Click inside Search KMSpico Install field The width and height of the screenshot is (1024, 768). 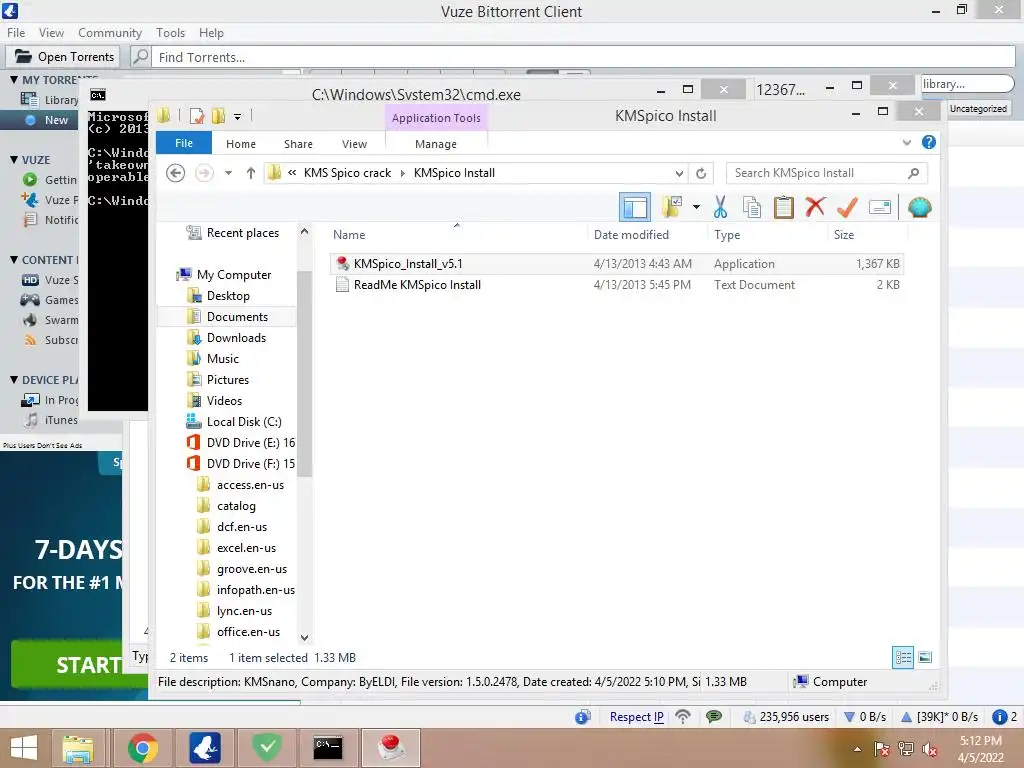tap(827, 173)
